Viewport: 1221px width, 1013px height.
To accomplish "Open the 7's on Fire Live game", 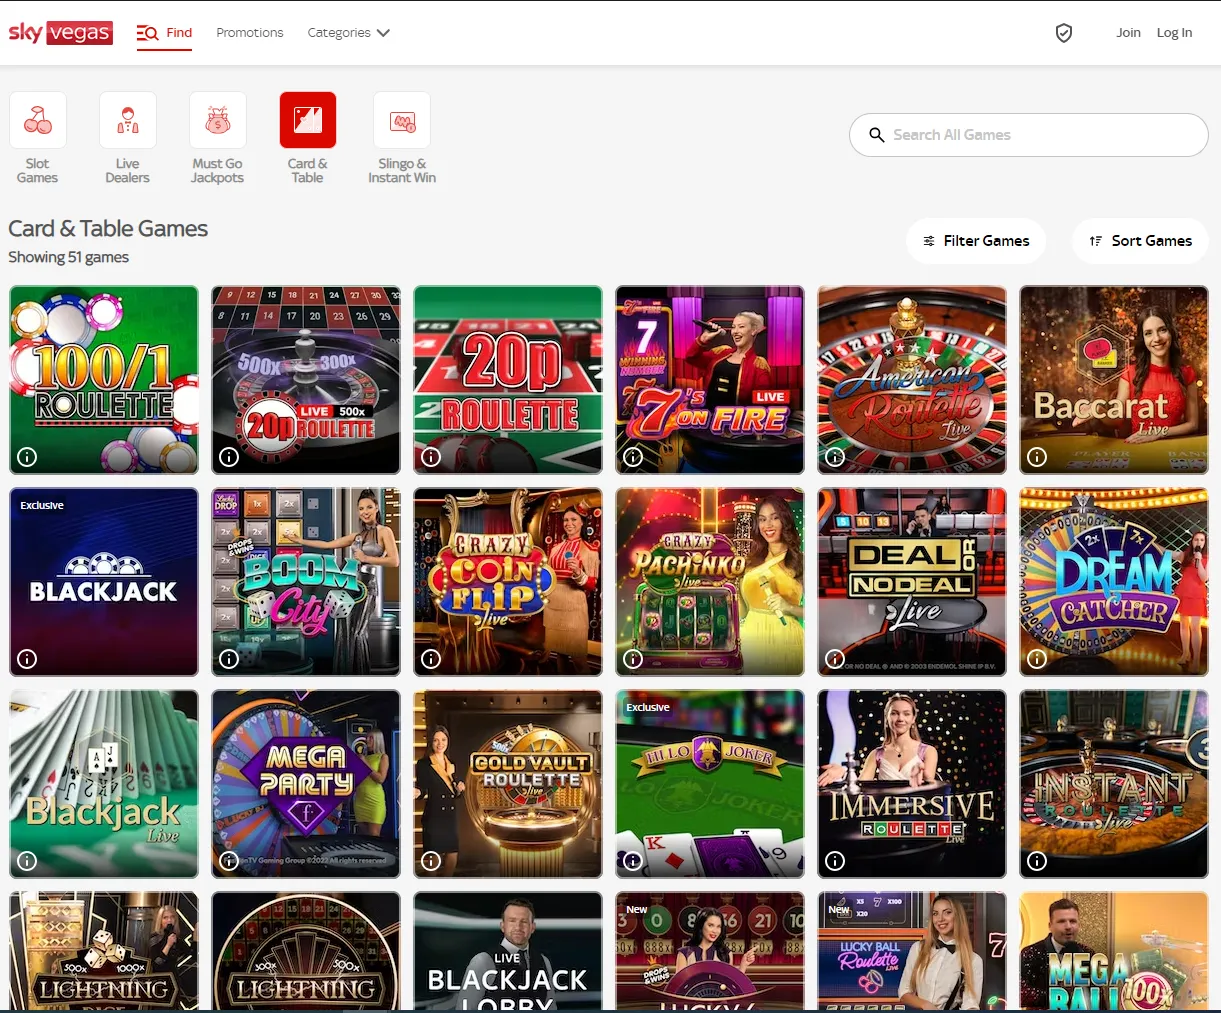I will point(710,380).
